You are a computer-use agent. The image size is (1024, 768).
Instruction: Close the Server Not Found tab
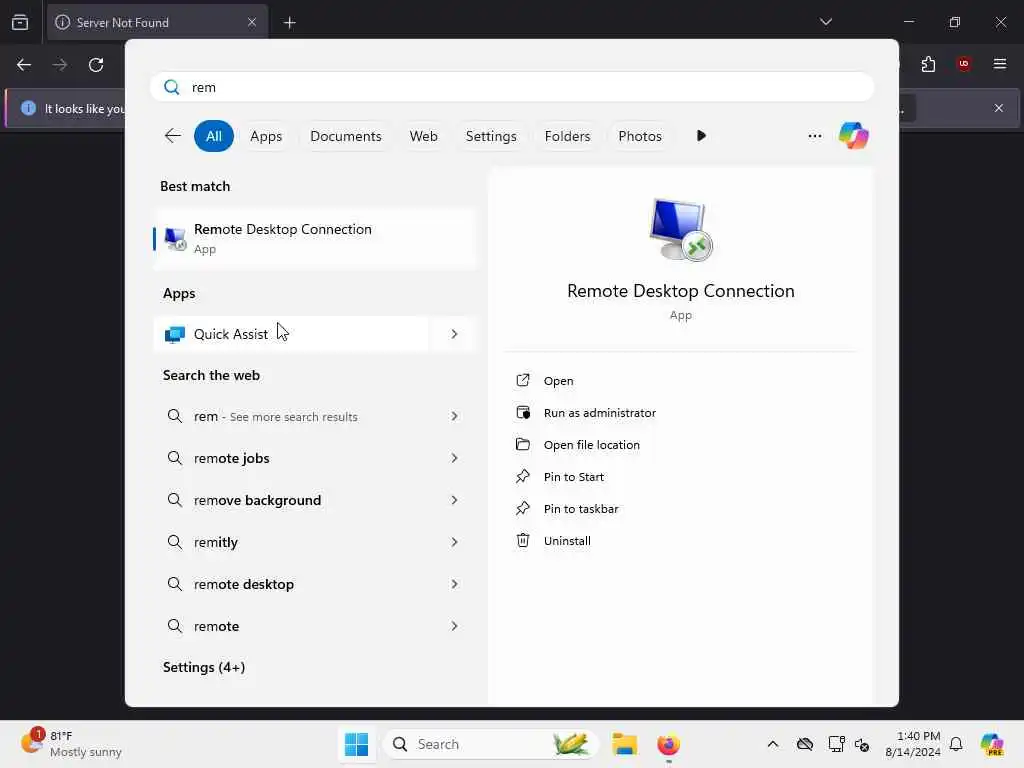click(252, 22)
